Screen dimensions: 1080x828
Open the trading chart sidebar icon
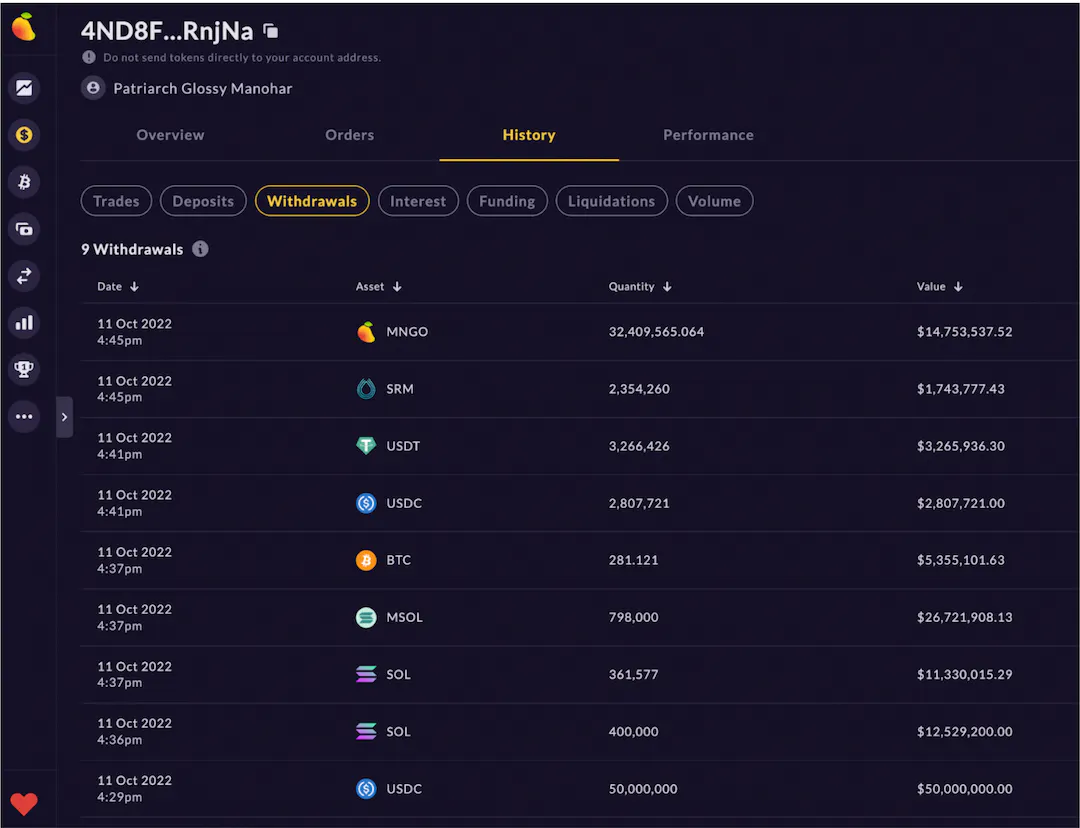24,88
